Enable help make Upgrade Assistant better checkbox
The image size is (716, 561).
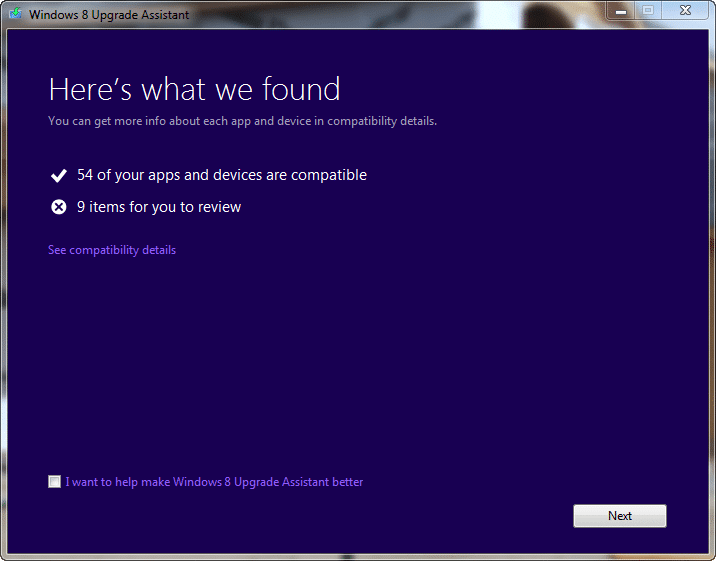coord(54,482)
